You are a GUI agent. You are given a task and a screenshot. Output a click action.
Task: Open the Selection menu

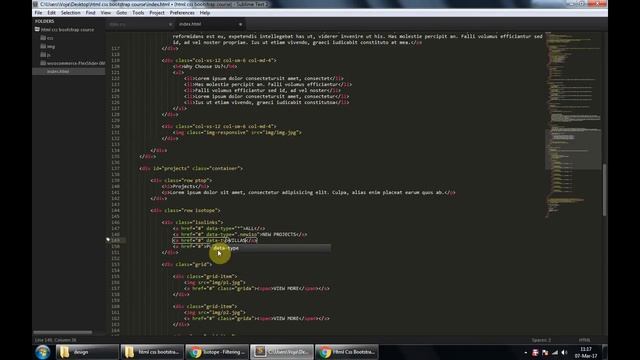[x=71, y=13]
